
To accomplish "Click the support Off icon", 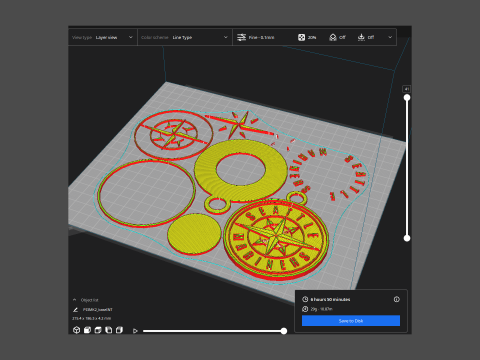I will 332,37.
